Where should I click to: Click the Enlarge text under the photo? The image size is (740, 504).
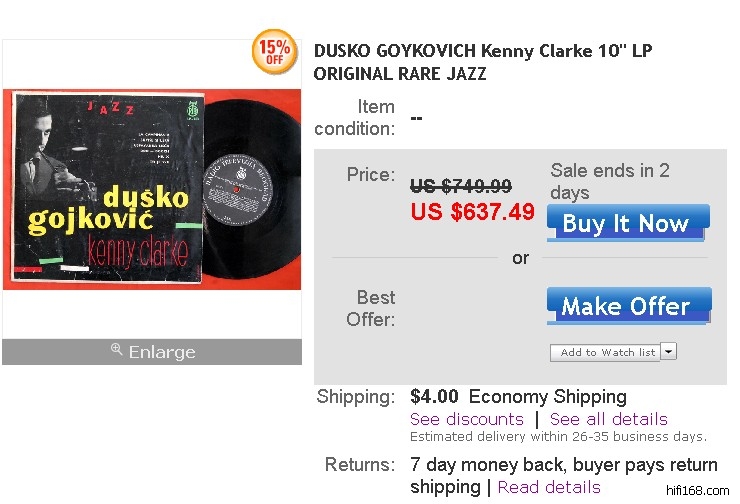click(162, 352)
